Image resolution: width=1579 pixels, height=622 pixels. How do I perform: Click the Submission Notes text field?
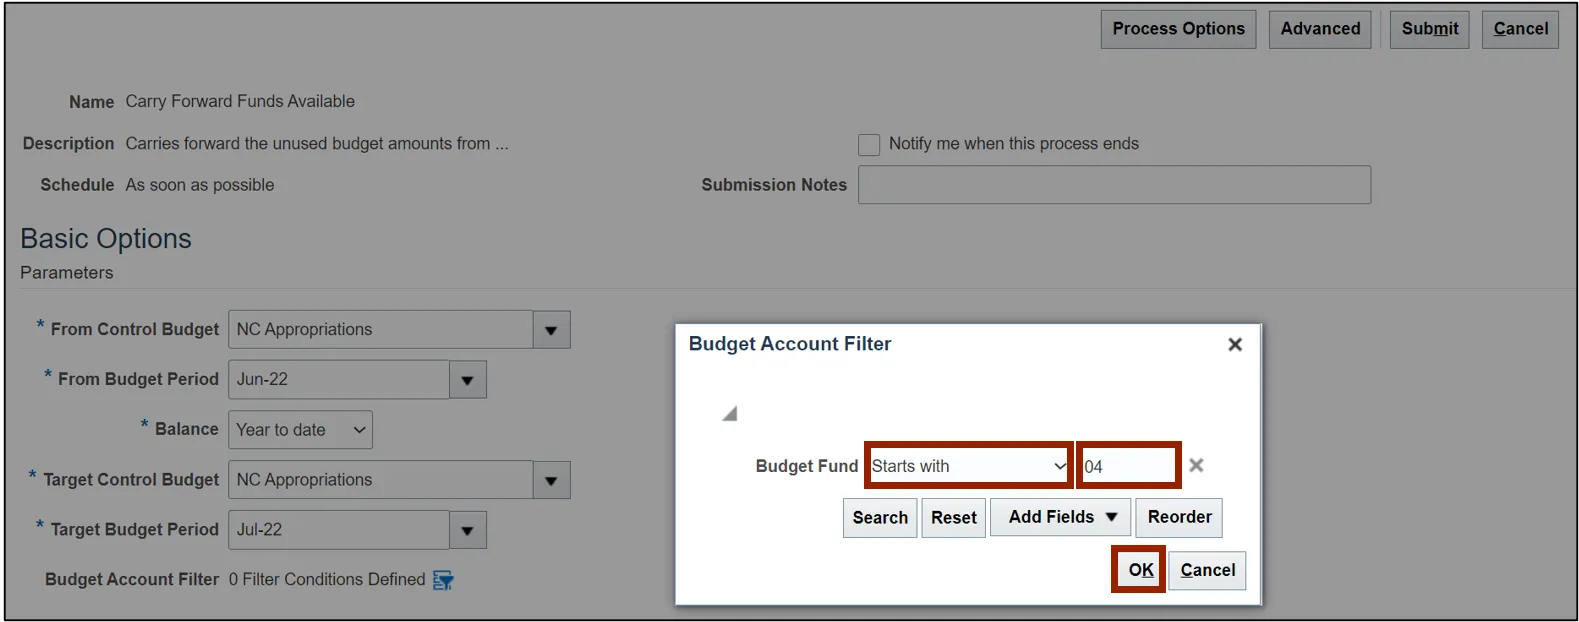point(1114,185)
